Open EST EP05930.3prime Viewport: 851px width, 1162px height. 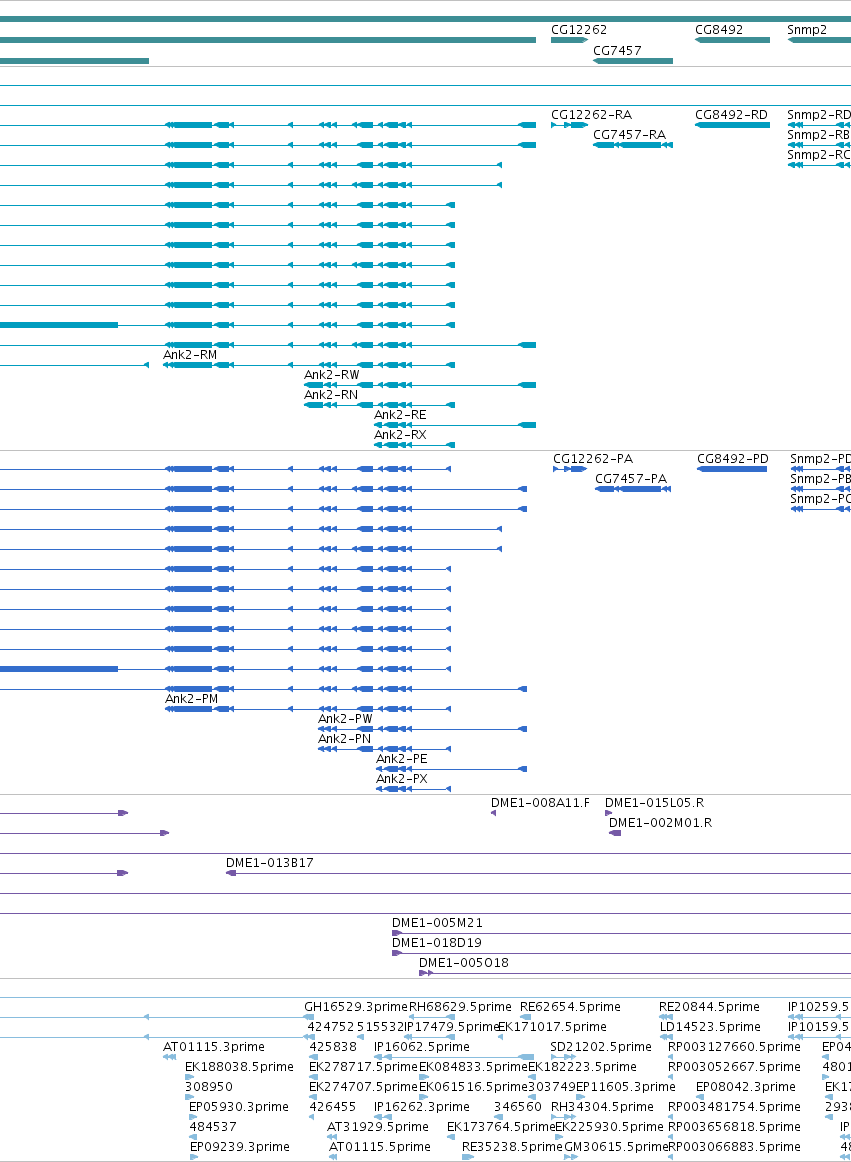point(239,1107)
